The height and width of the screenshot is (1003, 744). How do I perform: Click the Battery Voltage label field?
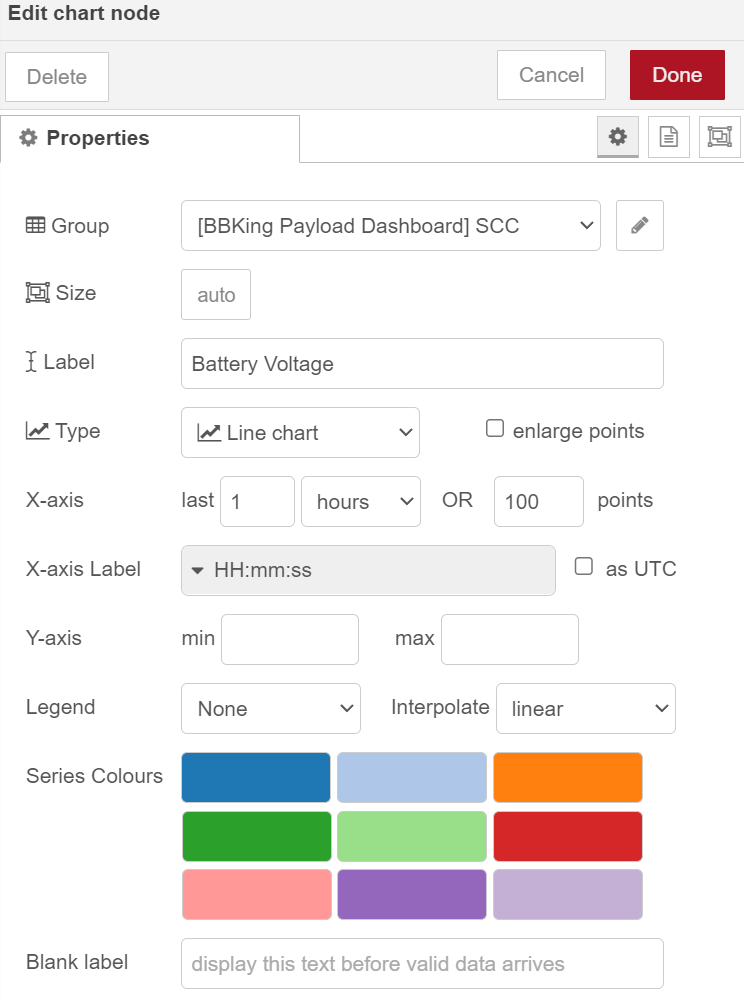(422, 364)
